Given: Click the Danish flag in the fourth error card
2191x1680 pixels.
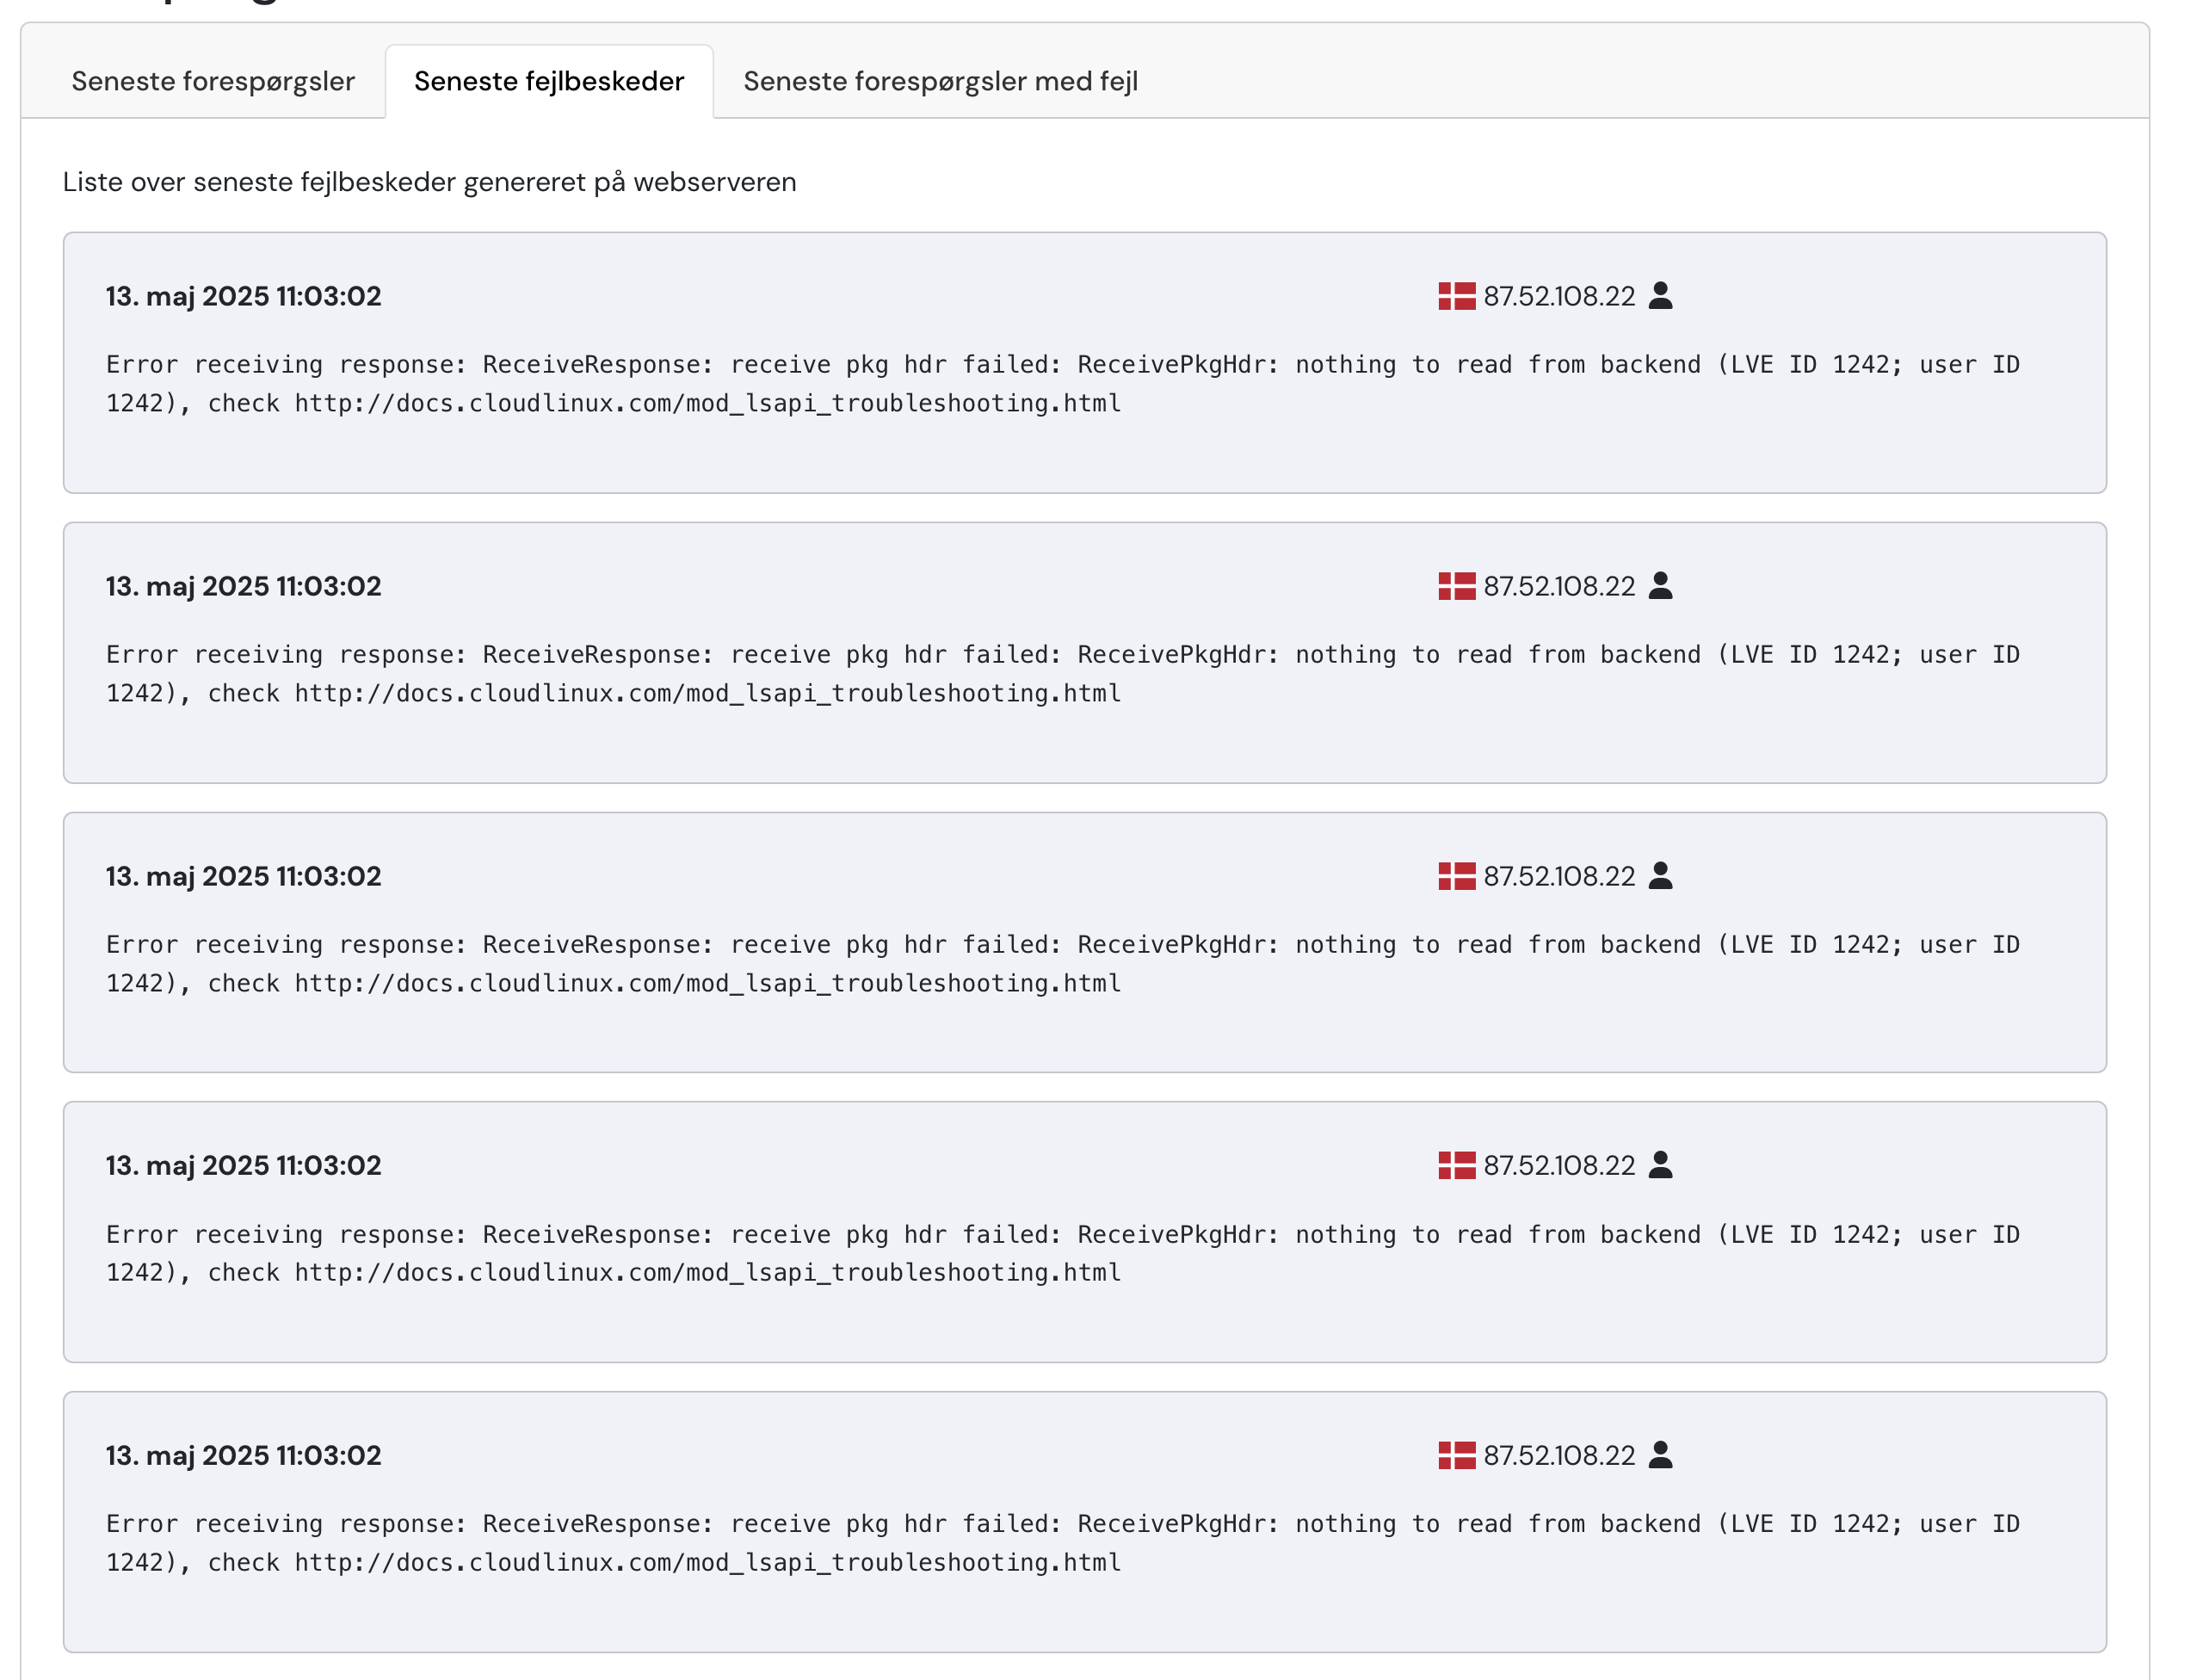Looking at the screenshot, I should [1456, 1165].
